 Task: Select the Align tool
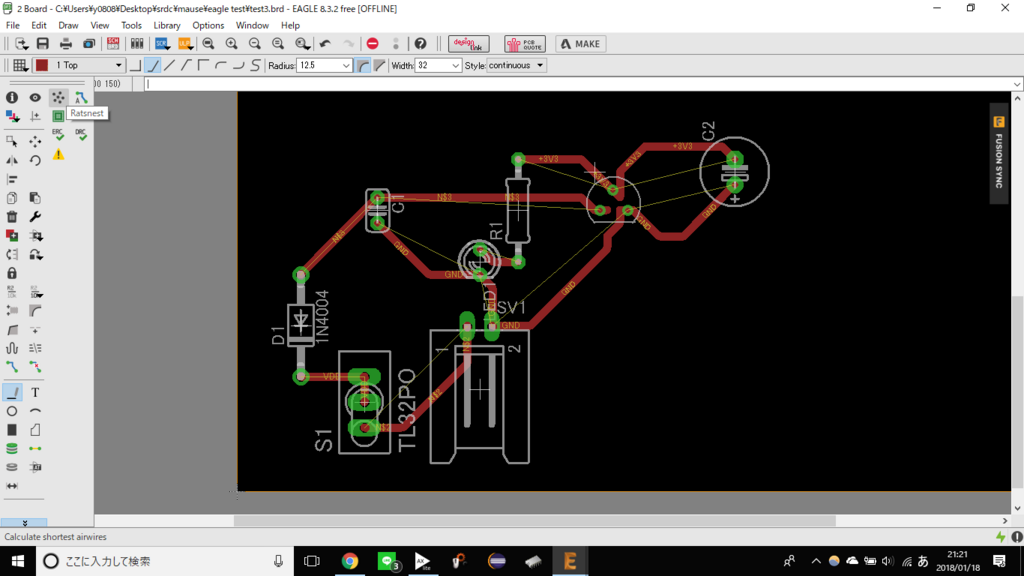click(12, 179)
